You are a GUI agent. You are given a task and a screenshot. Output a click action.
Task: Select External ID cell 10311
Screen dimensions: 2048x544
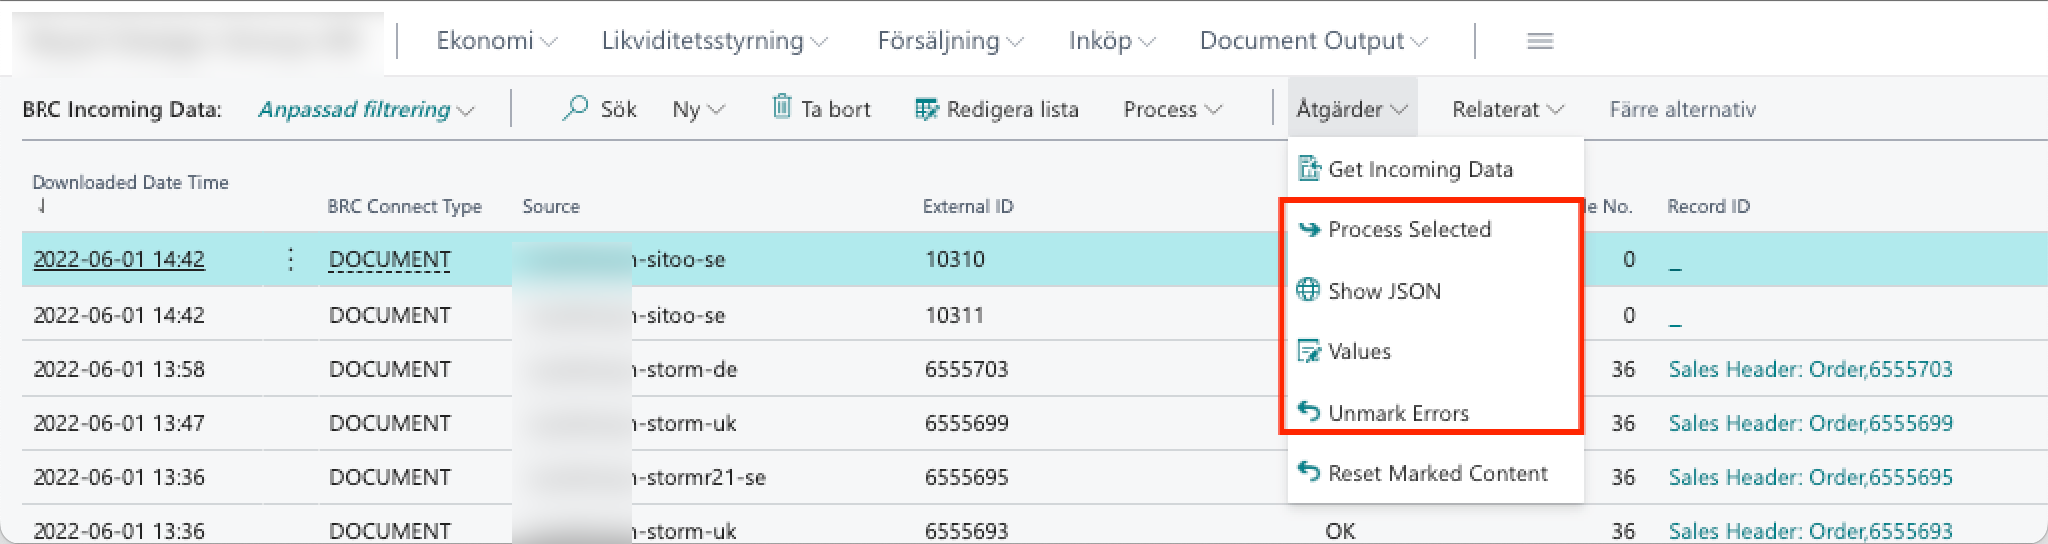pyautogui.click(x=954, y=315)
